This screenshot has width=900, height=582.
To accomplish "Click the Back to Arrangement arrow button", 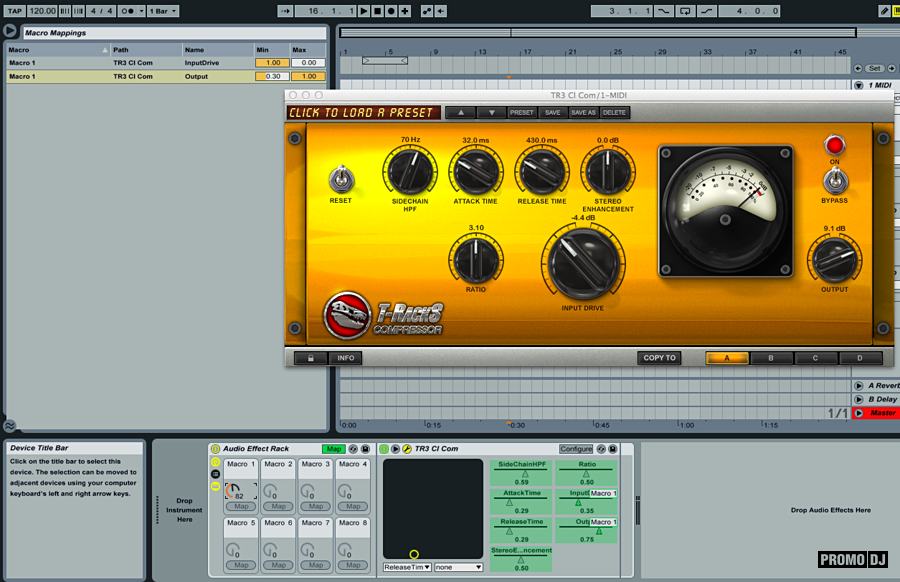I will tap(441, 11).
